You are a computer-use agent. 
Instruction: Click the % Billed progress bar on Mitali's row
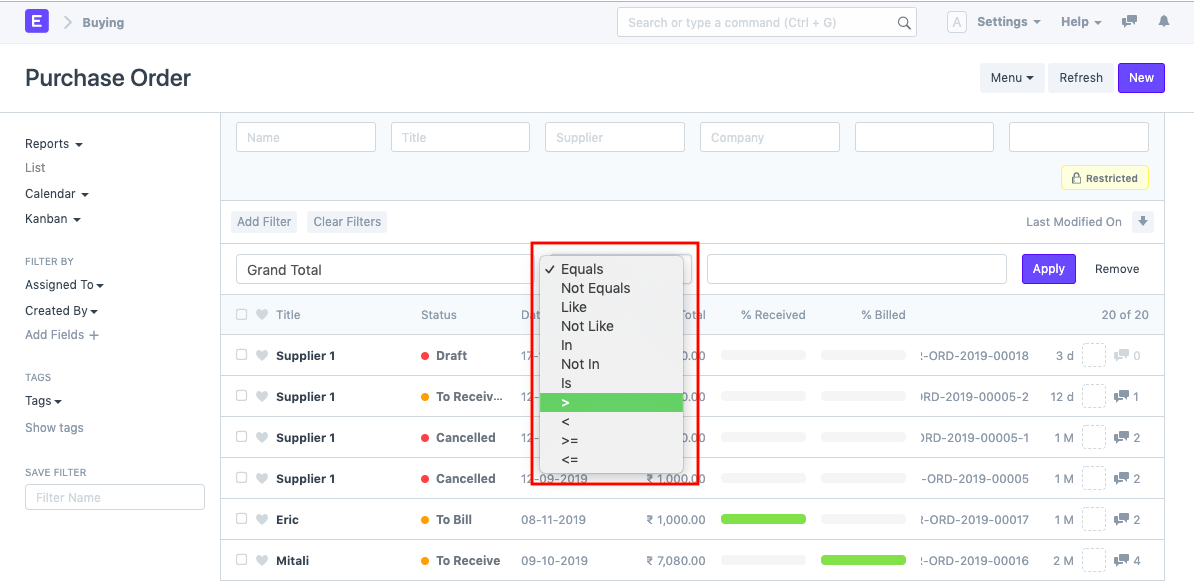coord(863,560)
